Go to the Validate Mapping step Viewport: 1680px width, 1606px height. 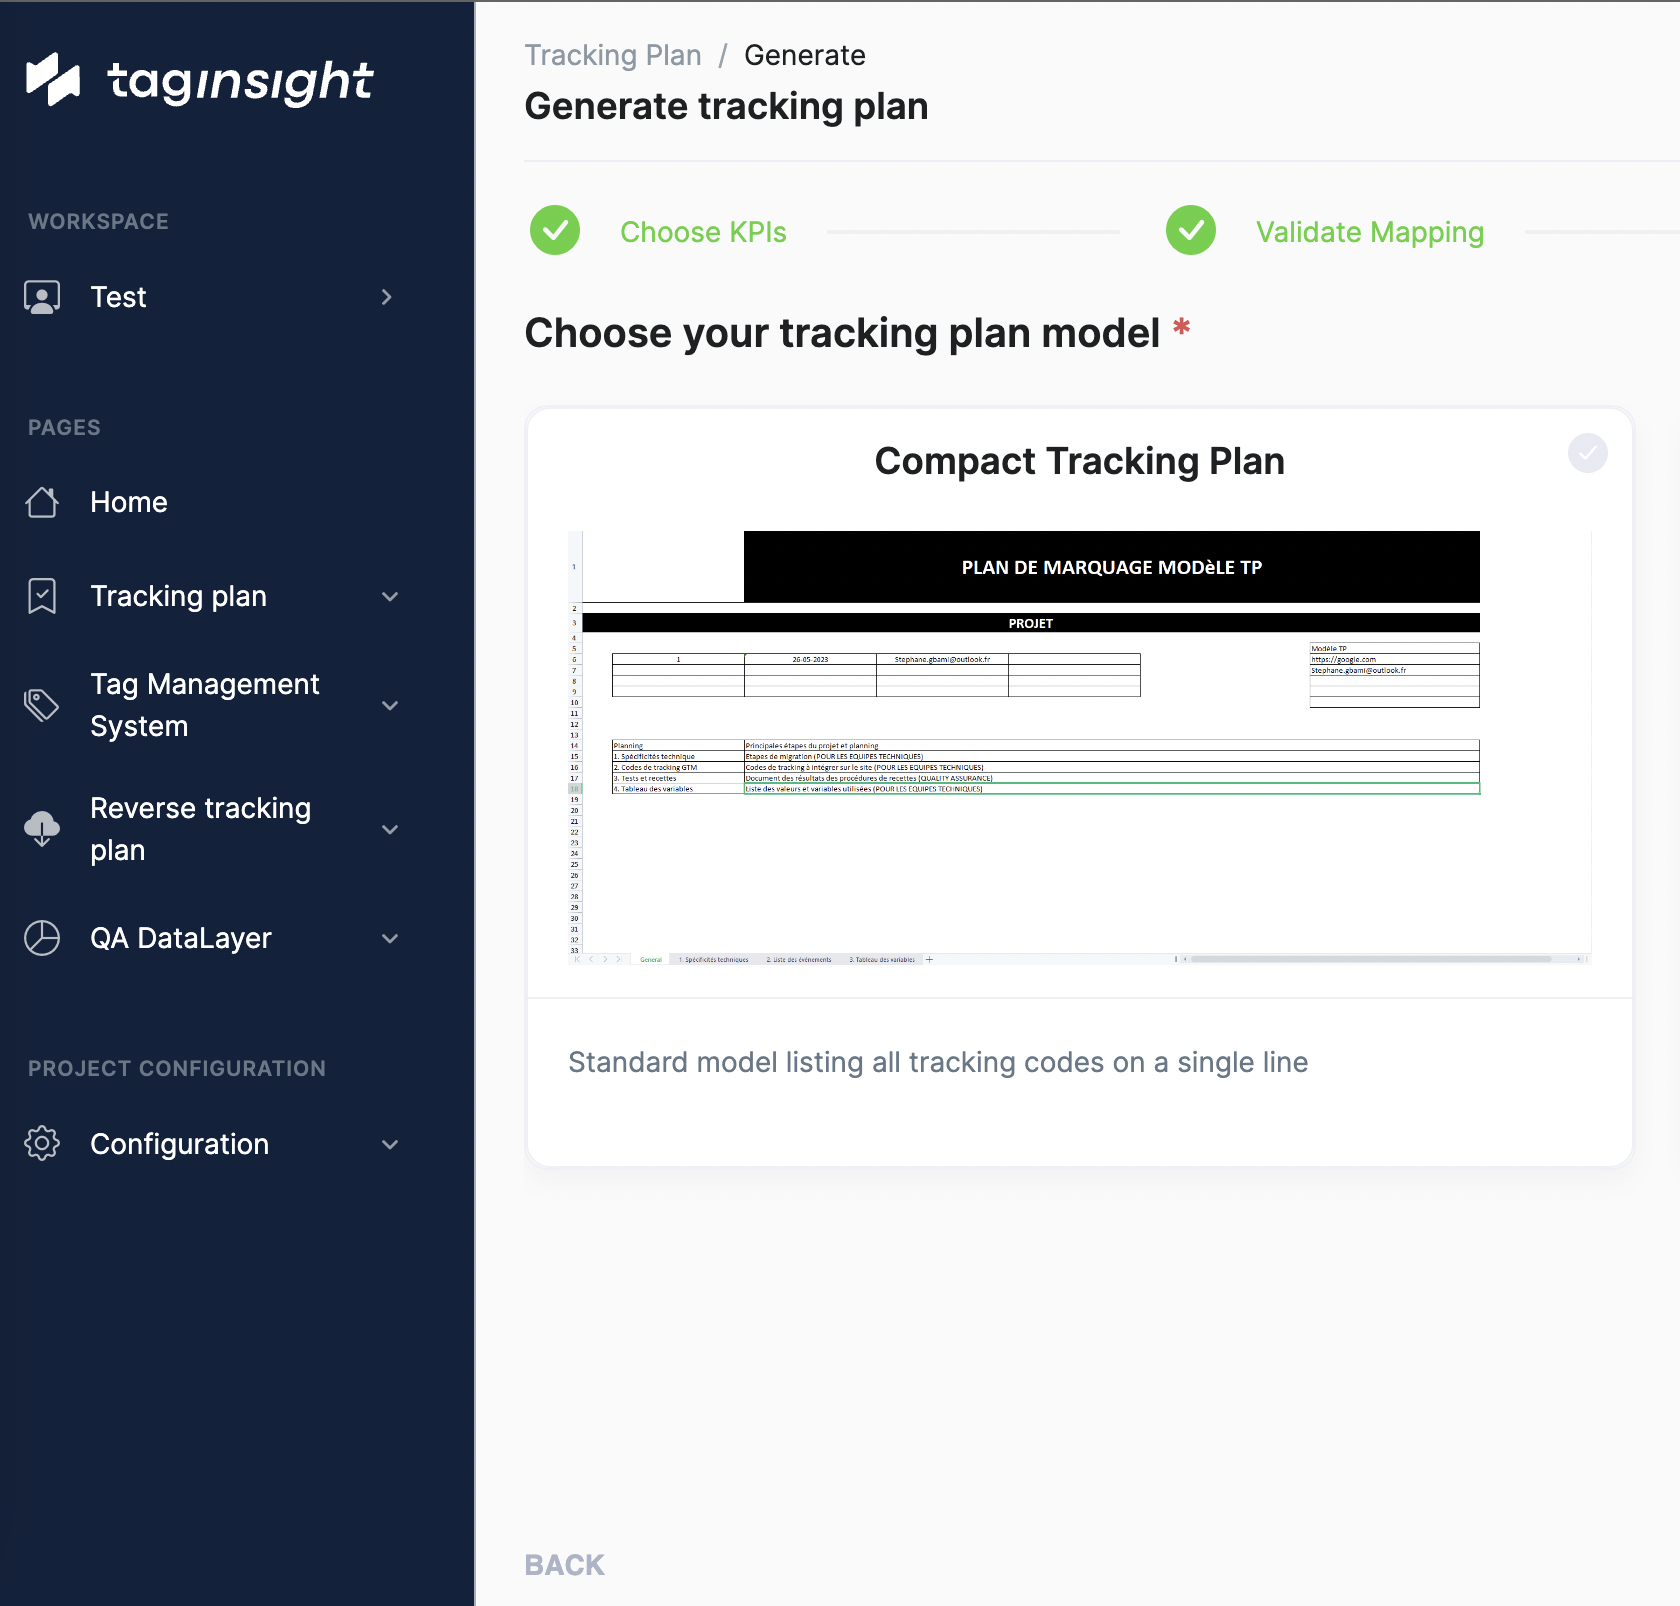(1370, 232)
